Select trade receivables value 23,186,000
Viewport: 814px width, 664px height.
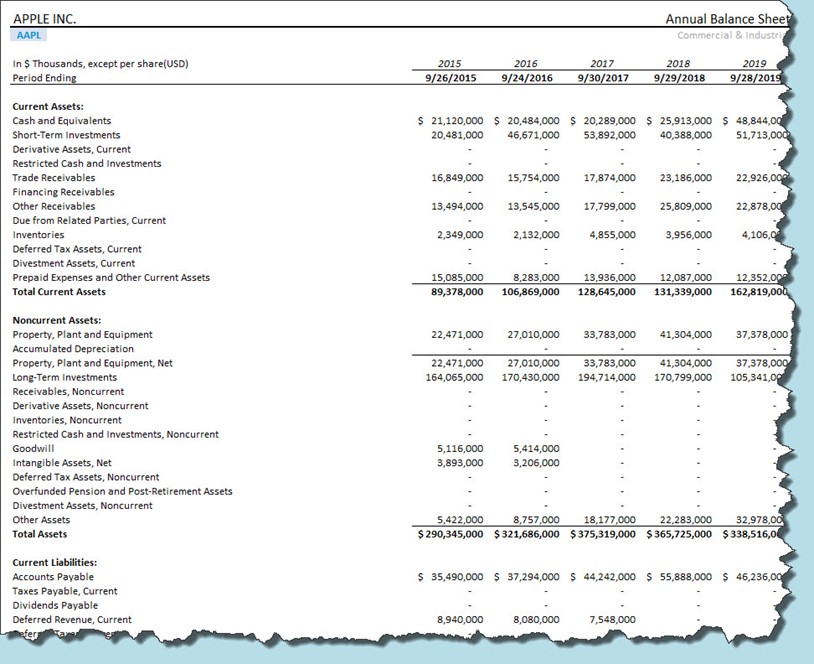tap(686, 178)
